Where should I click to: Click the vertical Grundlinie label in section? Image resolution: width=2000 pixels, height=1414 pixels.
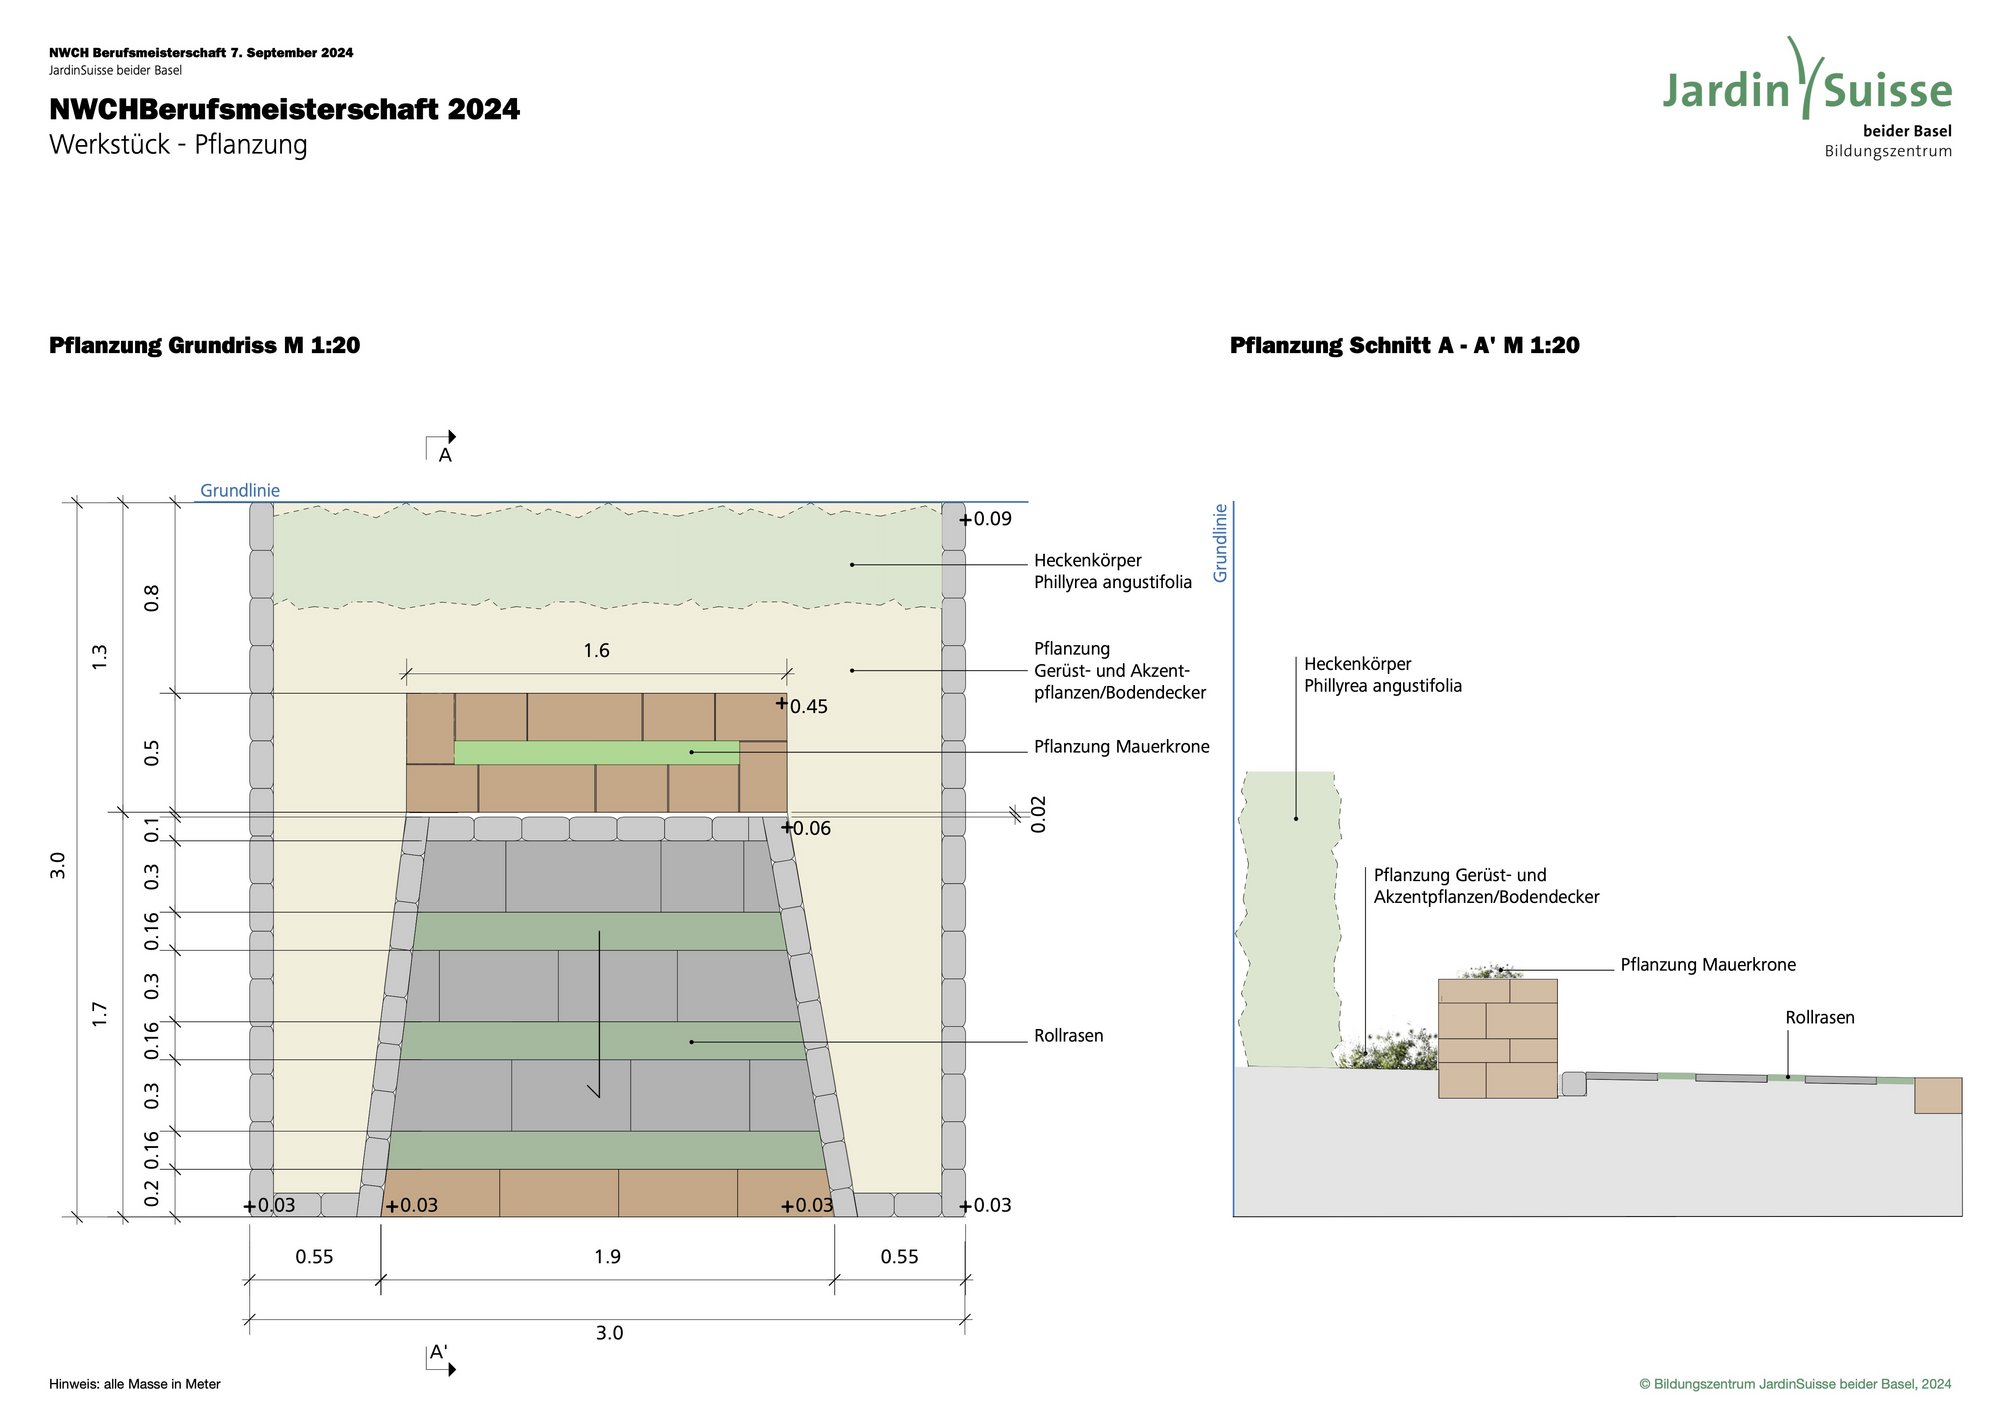pyautogui.click(x=1220, y=543)
